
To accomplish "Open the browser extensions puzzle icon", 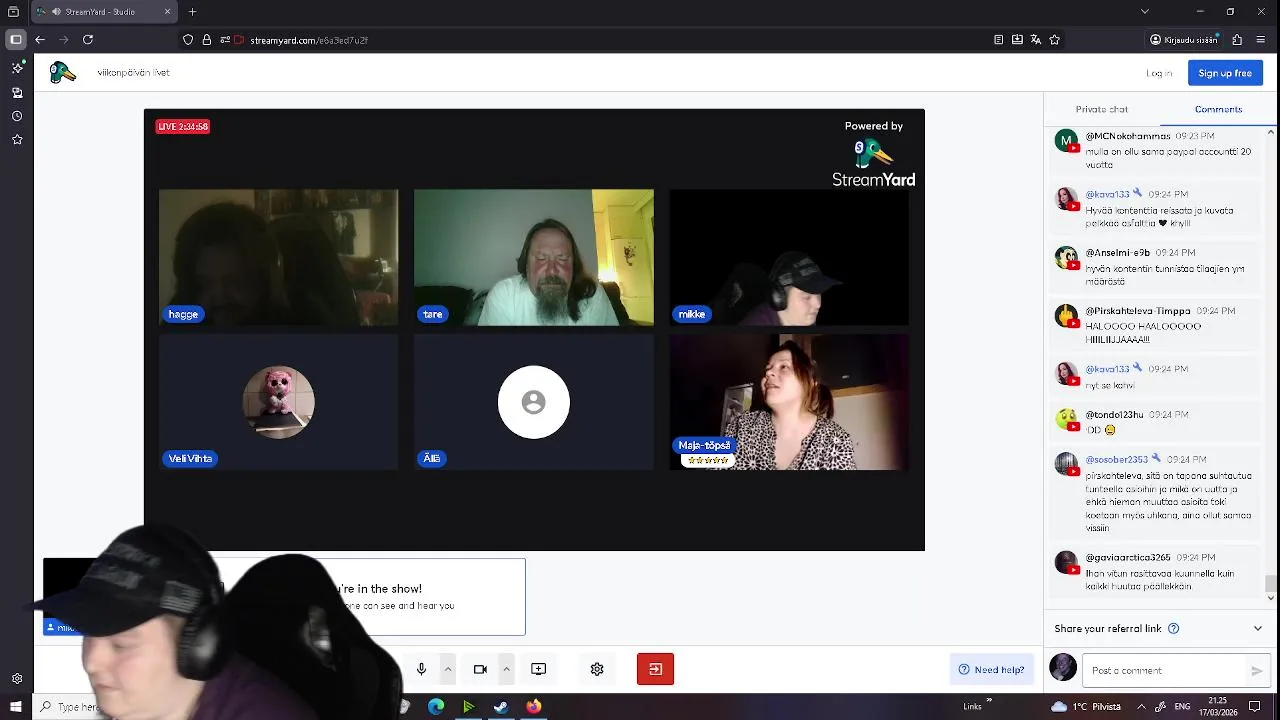I will [1237, 40].
